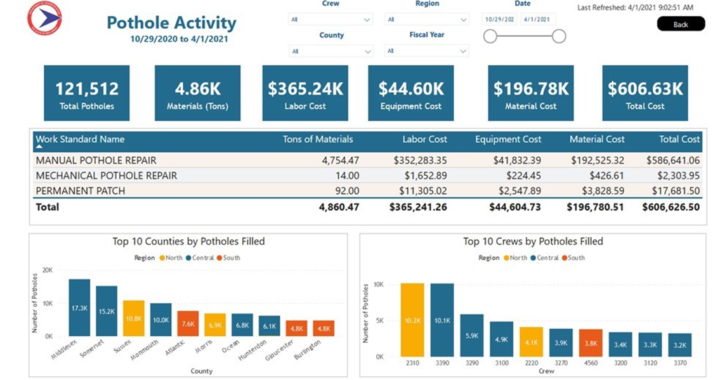Select crew 3270 bar with 3.9K

561,343
